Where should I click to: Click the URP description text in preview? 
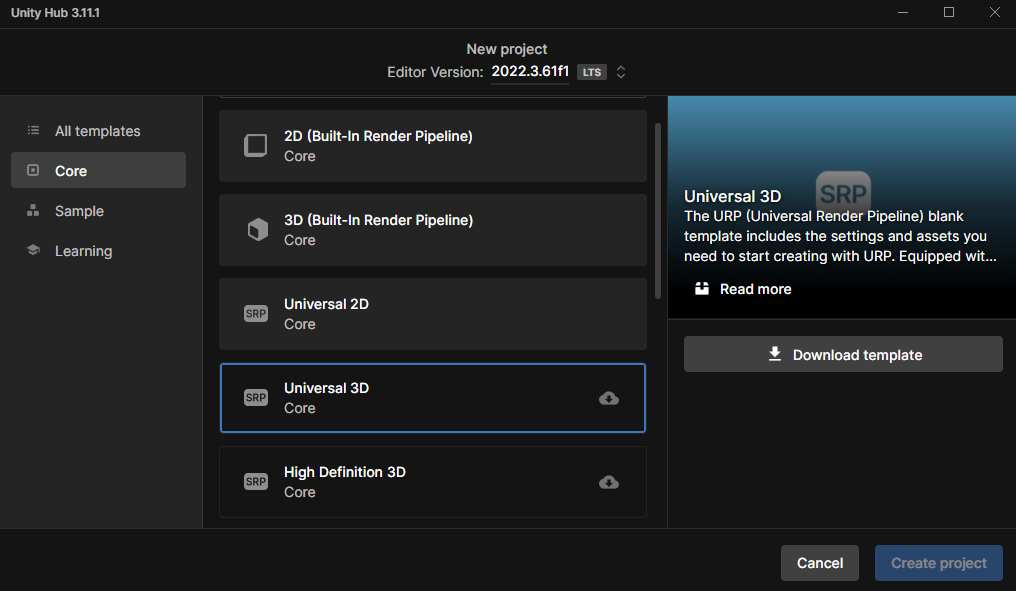[840, 236]
